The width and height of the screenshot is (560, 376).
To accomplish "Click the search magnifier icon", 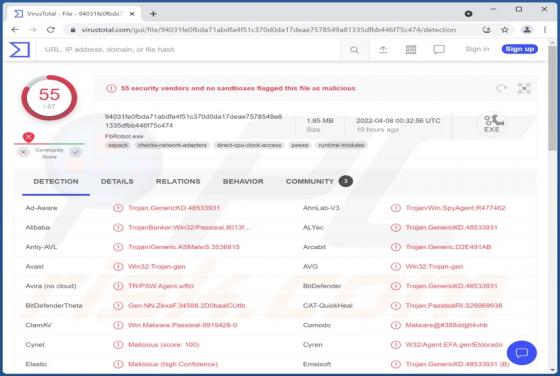I will point(354,50).
